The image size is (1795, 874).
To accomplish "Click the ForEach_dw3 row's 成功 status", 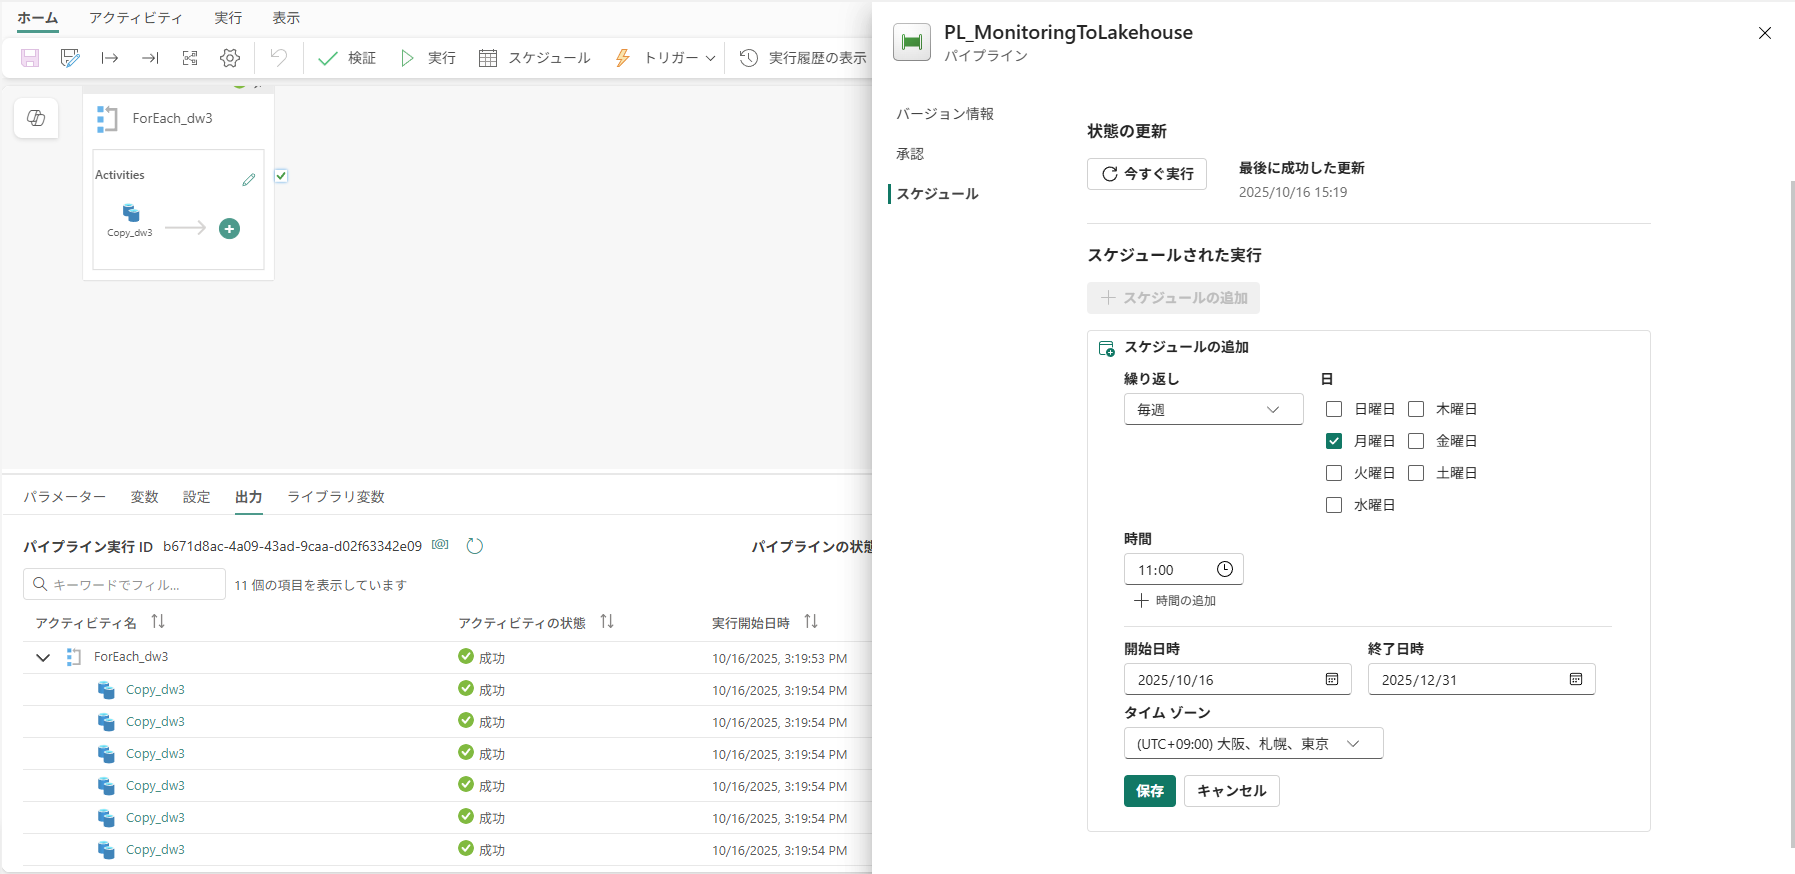I will click(x=482, y=658).
